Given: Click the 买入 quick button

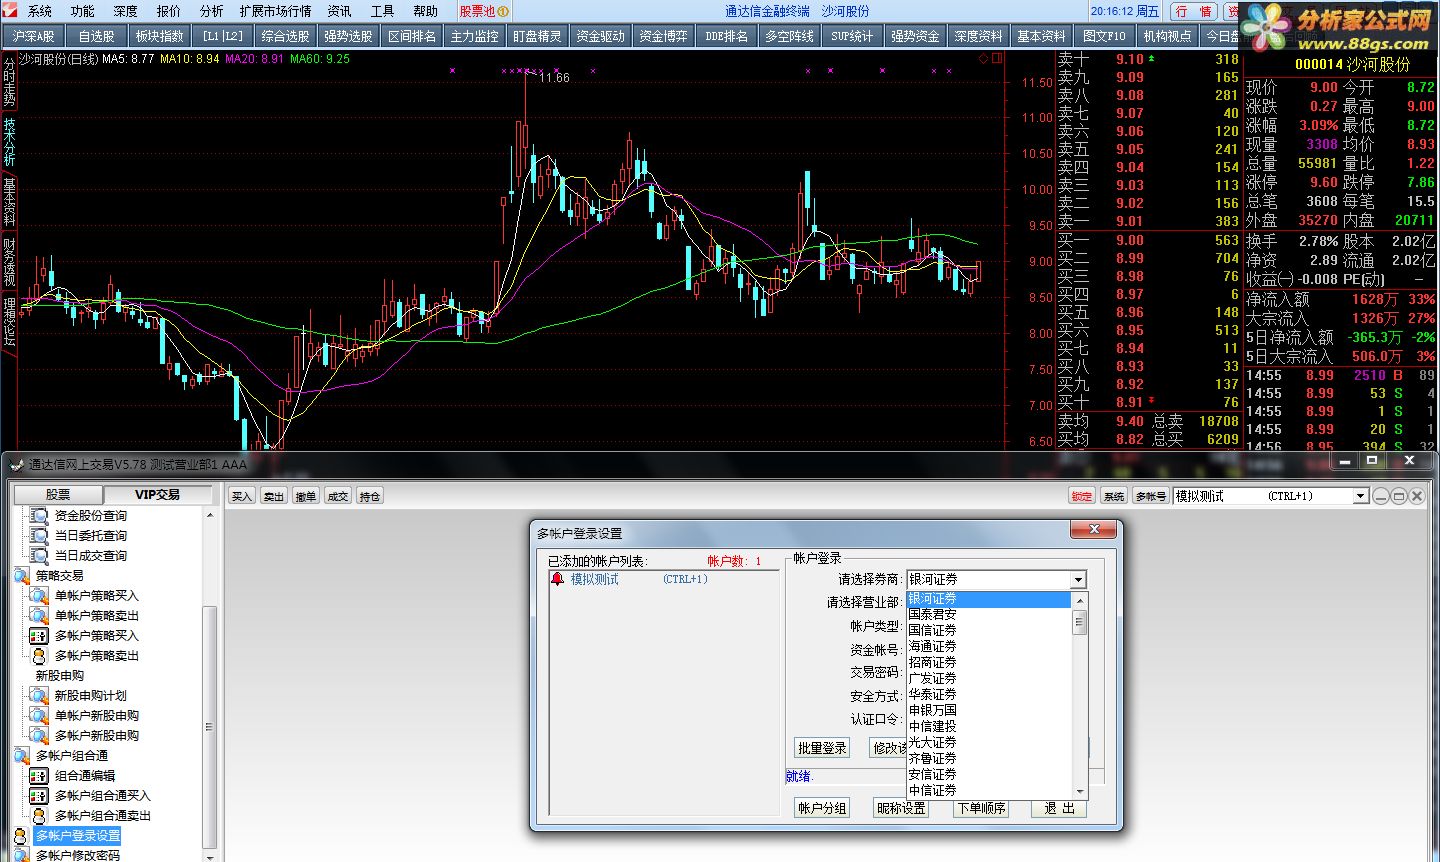Looking at the screenshot, I should pyautogui.click(x=241, y=496).
